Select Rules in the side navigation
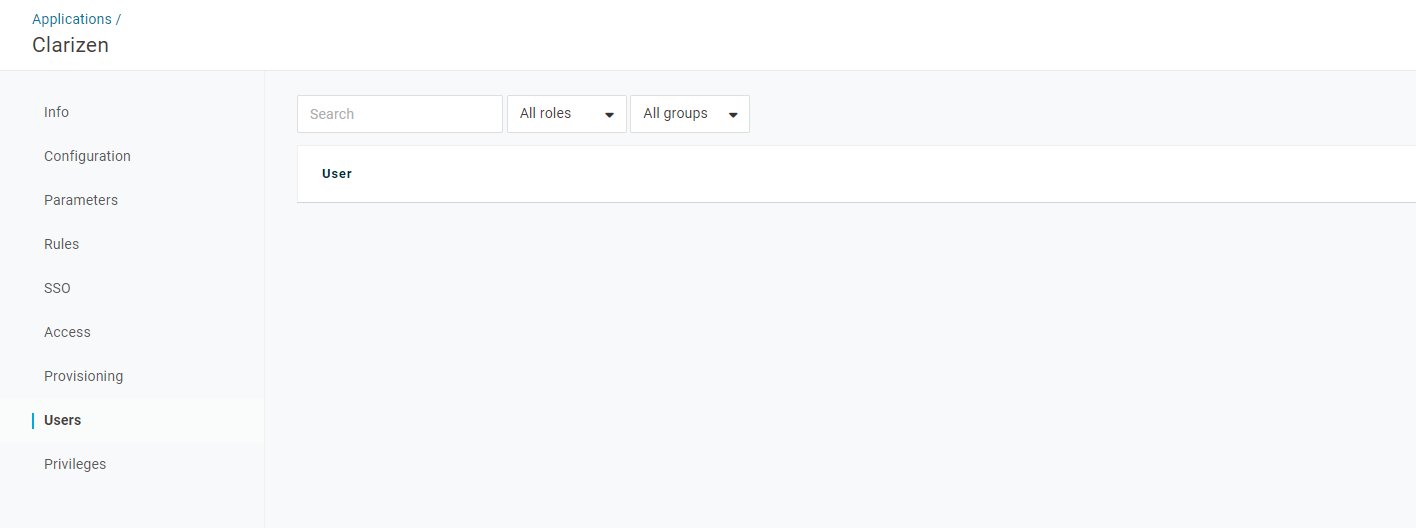 click(x=61, y=244)
